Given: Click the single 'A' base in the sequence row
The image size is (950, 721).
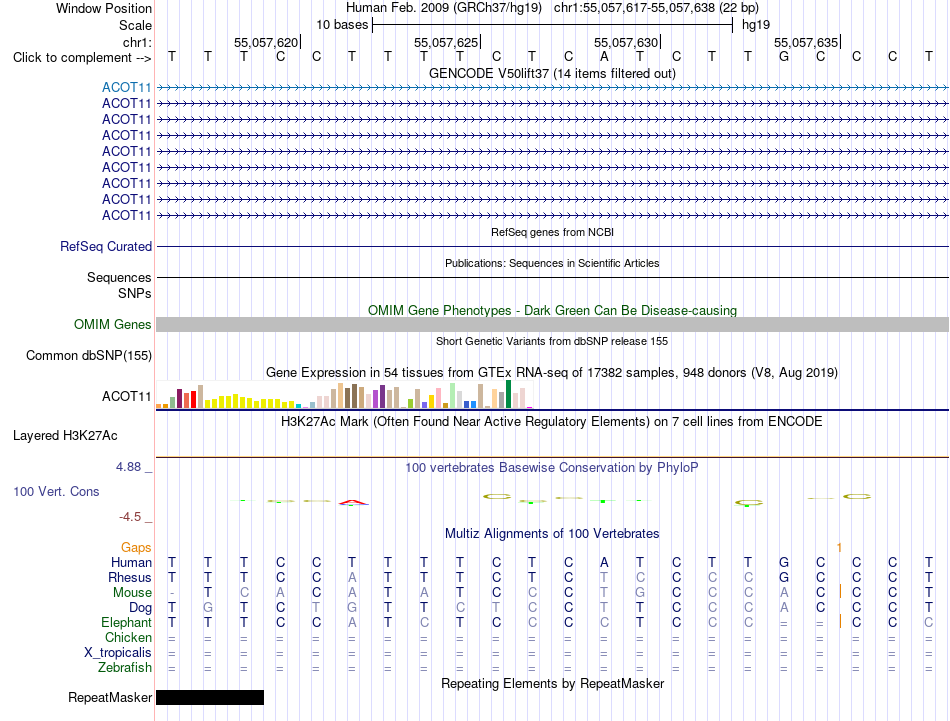Looking at the screenshot, I should (604, 57).
